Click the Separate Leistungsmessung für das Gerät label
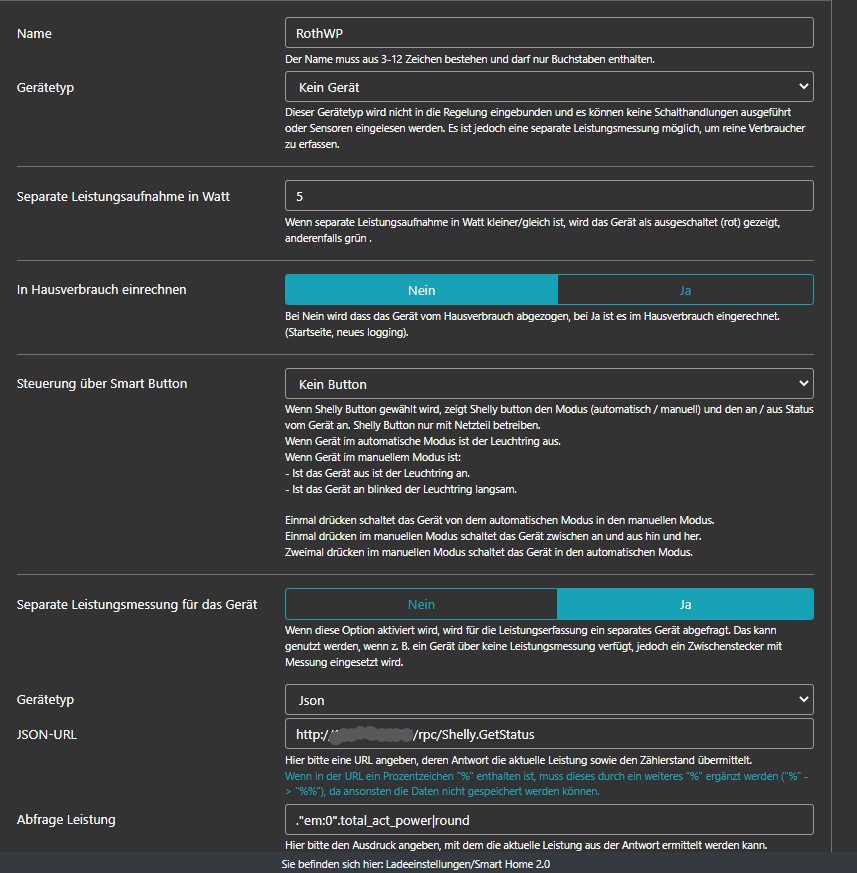This screenshot has width=857, height=873. (x=137, y=604)
